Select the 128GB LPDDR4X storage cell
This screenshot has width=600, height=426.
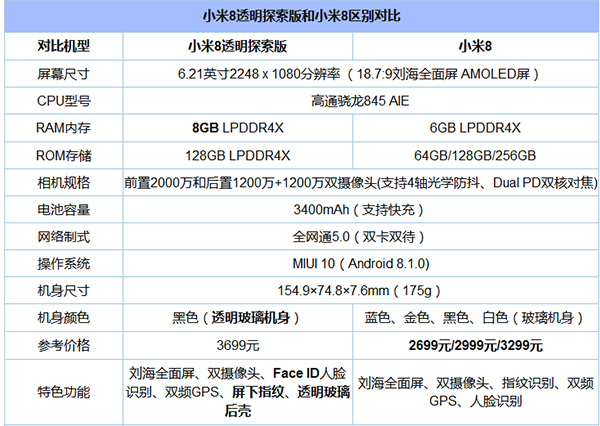tap(237, 155)
